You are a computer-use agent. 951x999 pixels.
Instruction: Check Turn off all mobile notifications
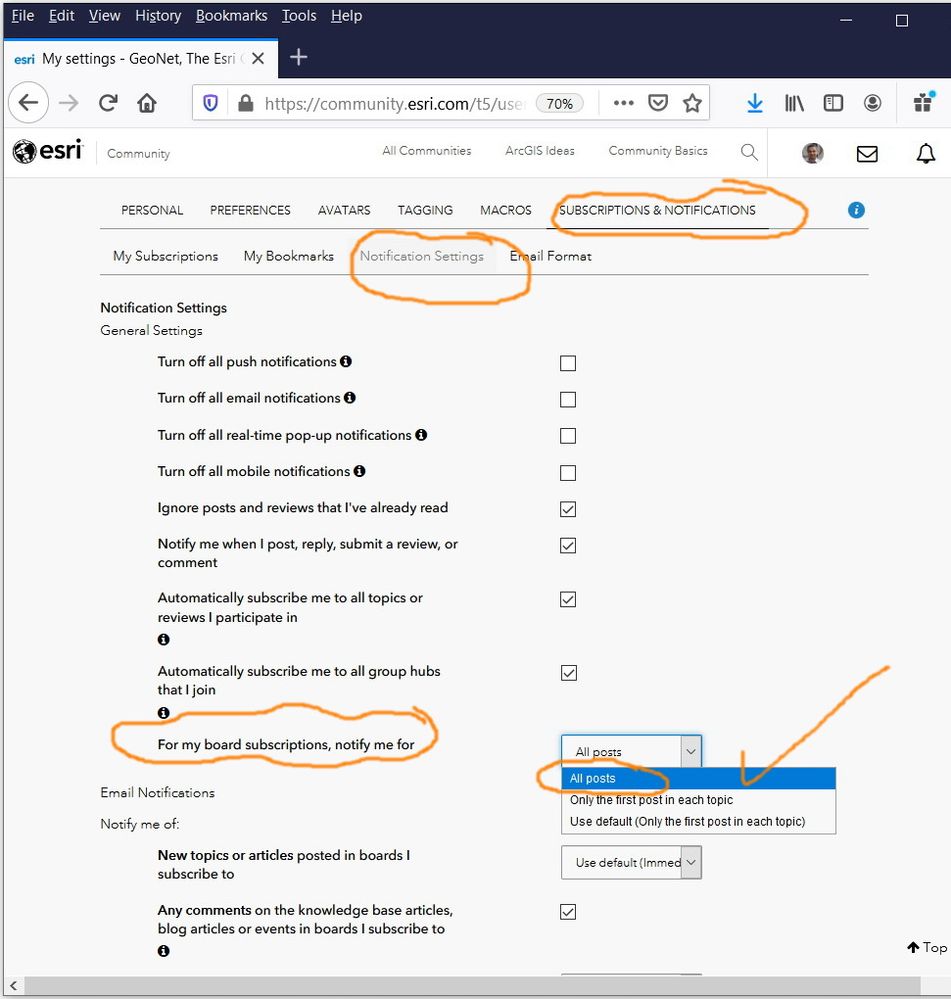coord(568,473)
